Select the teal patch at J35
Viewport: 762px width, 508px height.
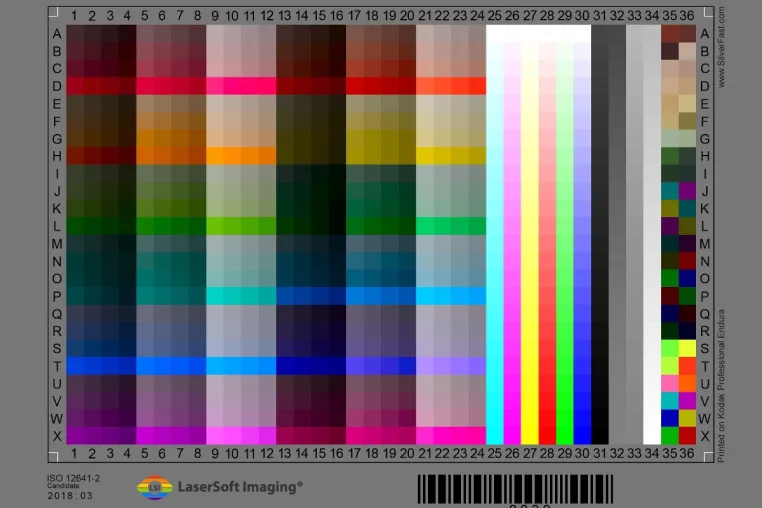click(x=670, y=191)
